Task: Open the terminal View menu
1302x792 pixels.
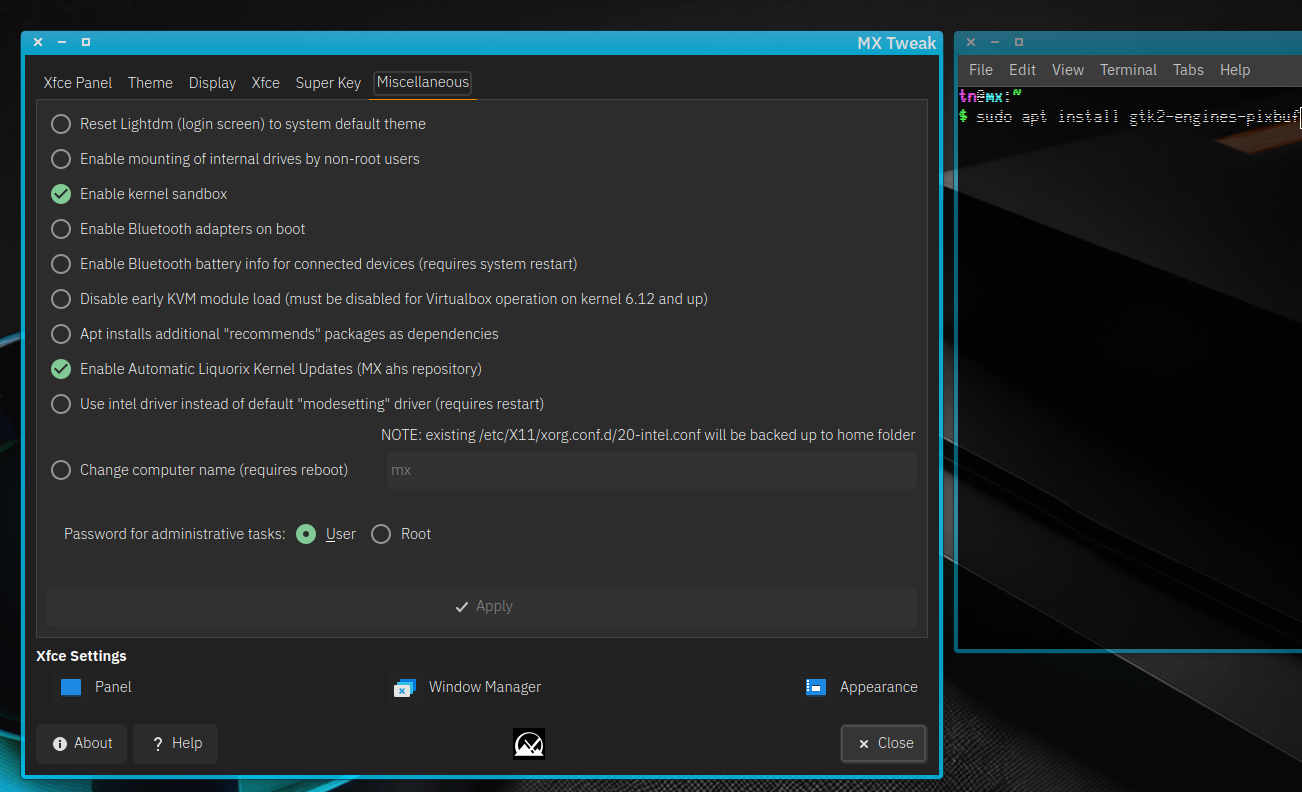Action: 1067,70
